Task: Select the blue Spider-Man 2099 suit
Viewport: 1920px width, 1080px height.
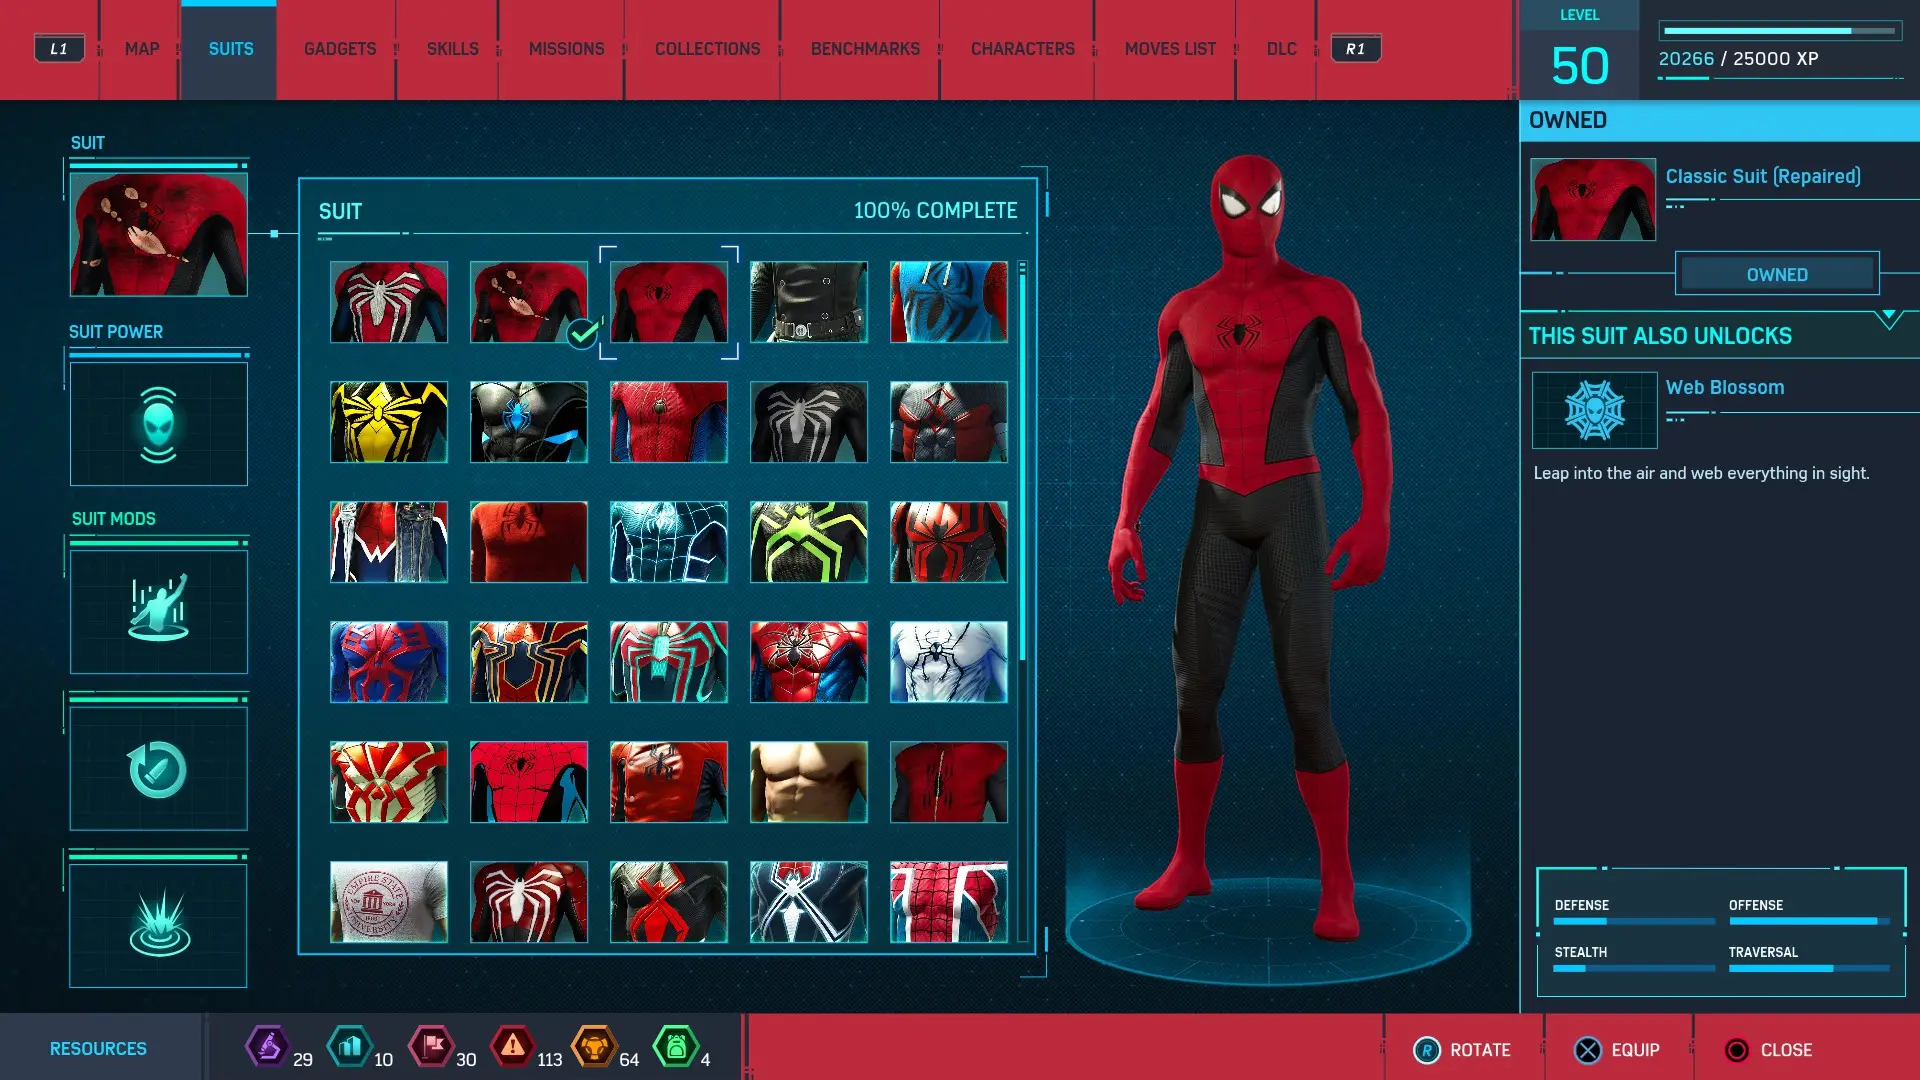Action: [389, 662]
